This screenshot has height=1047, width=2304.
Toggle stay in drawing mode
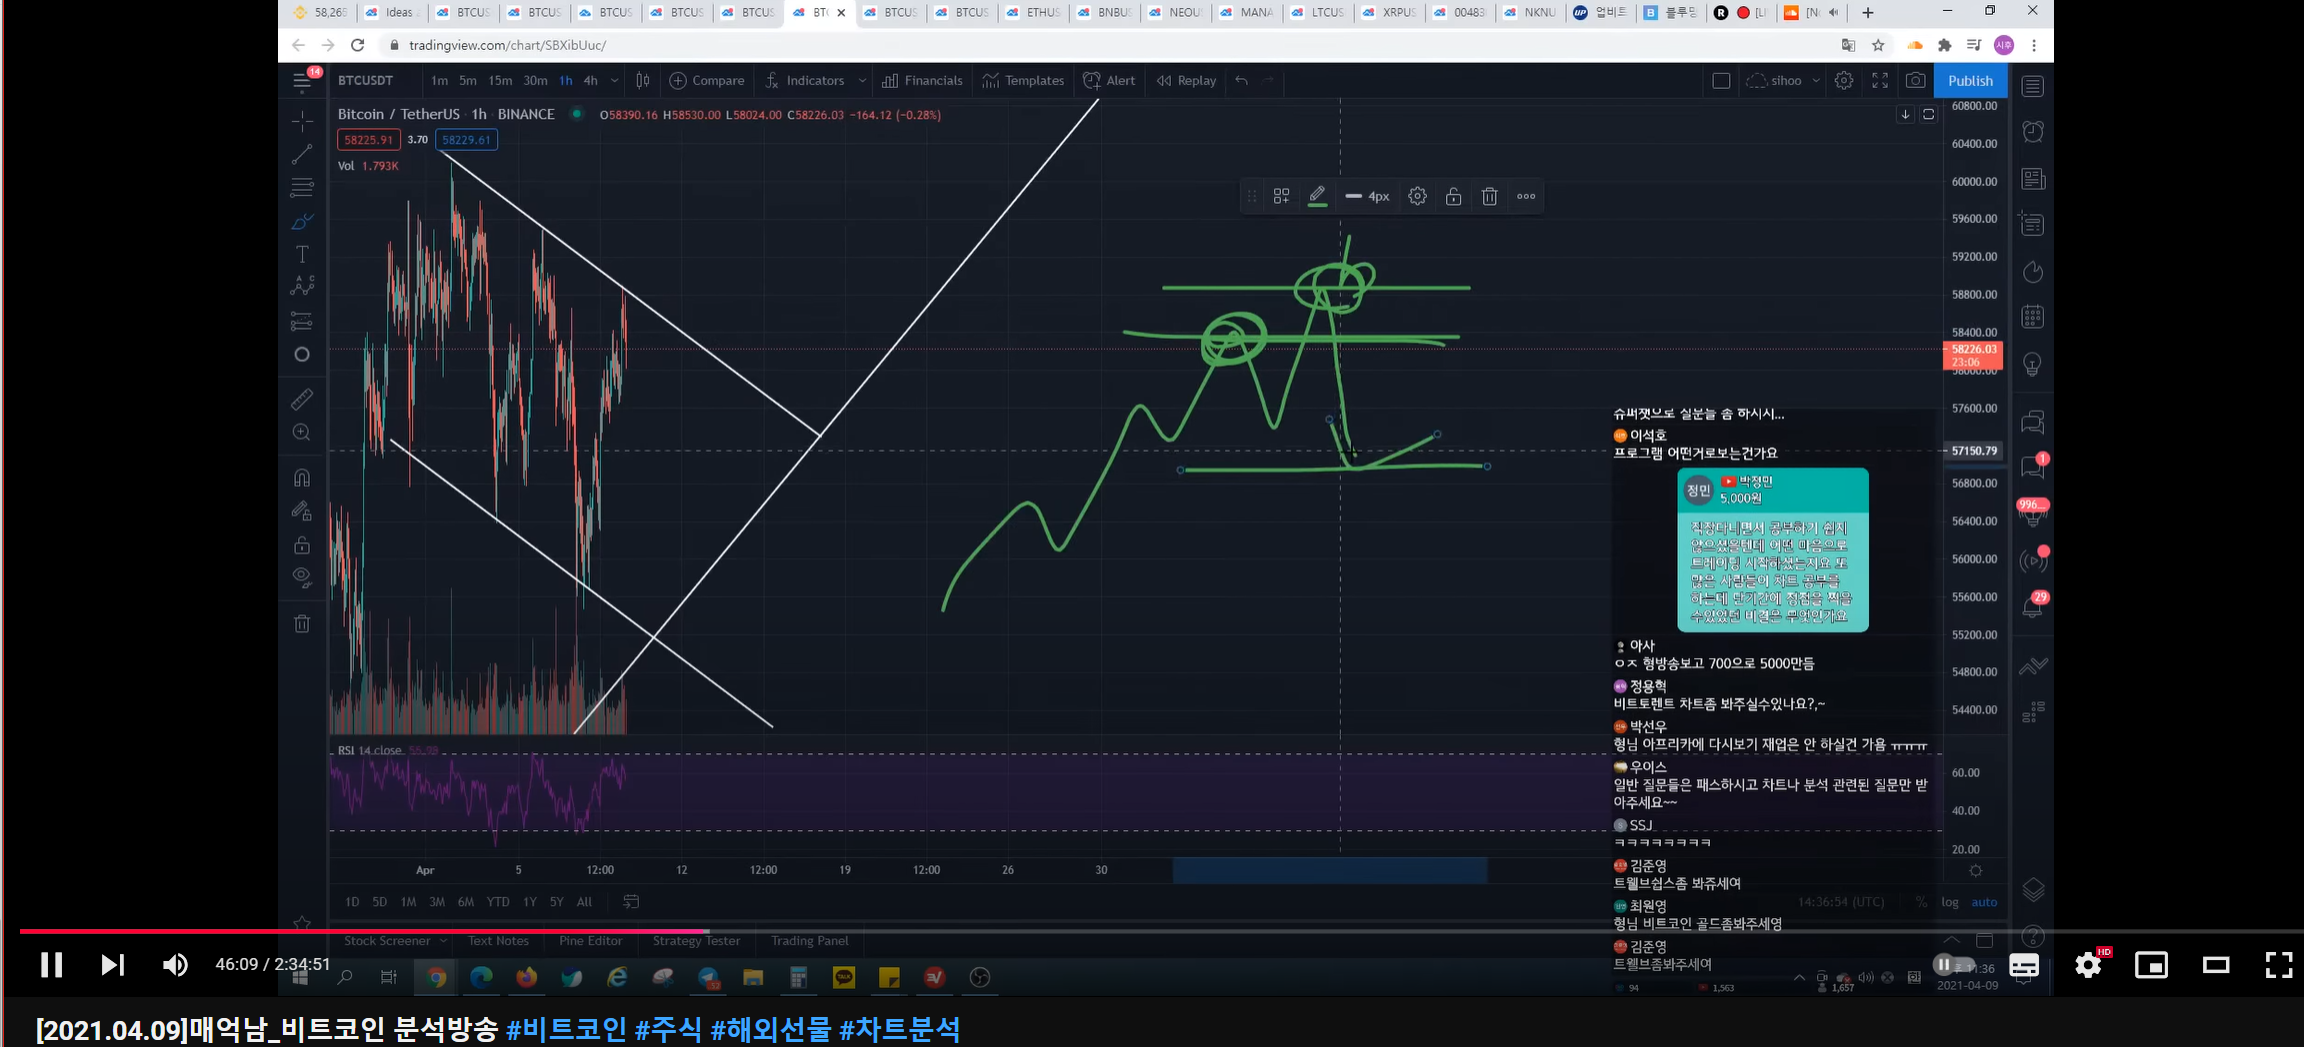click(x=302, y=511)
